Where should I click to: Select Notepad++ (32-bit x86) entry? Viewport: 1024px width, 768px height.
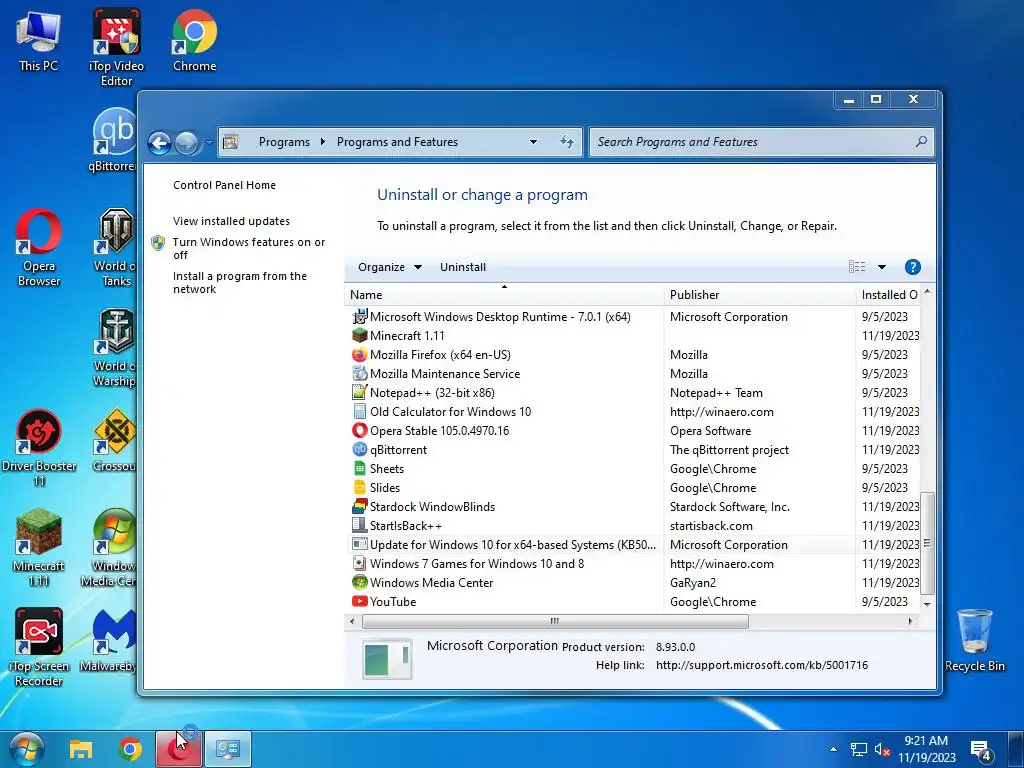632,392
